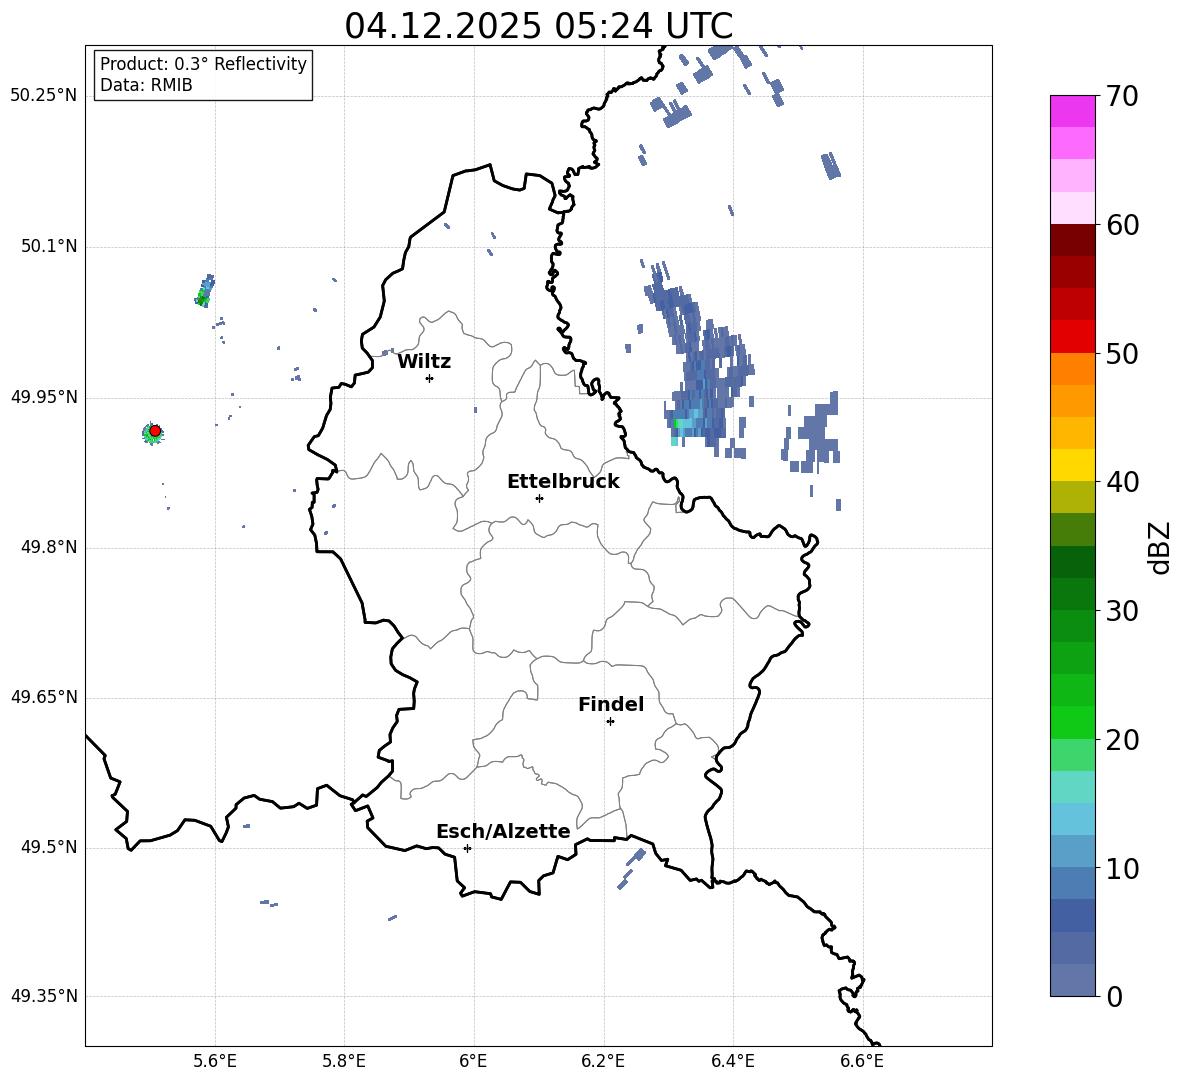Select the Ettelbruck city label
Image resolution: width=1184 pixels, height=1081 pixels.
tap(563, 482)
